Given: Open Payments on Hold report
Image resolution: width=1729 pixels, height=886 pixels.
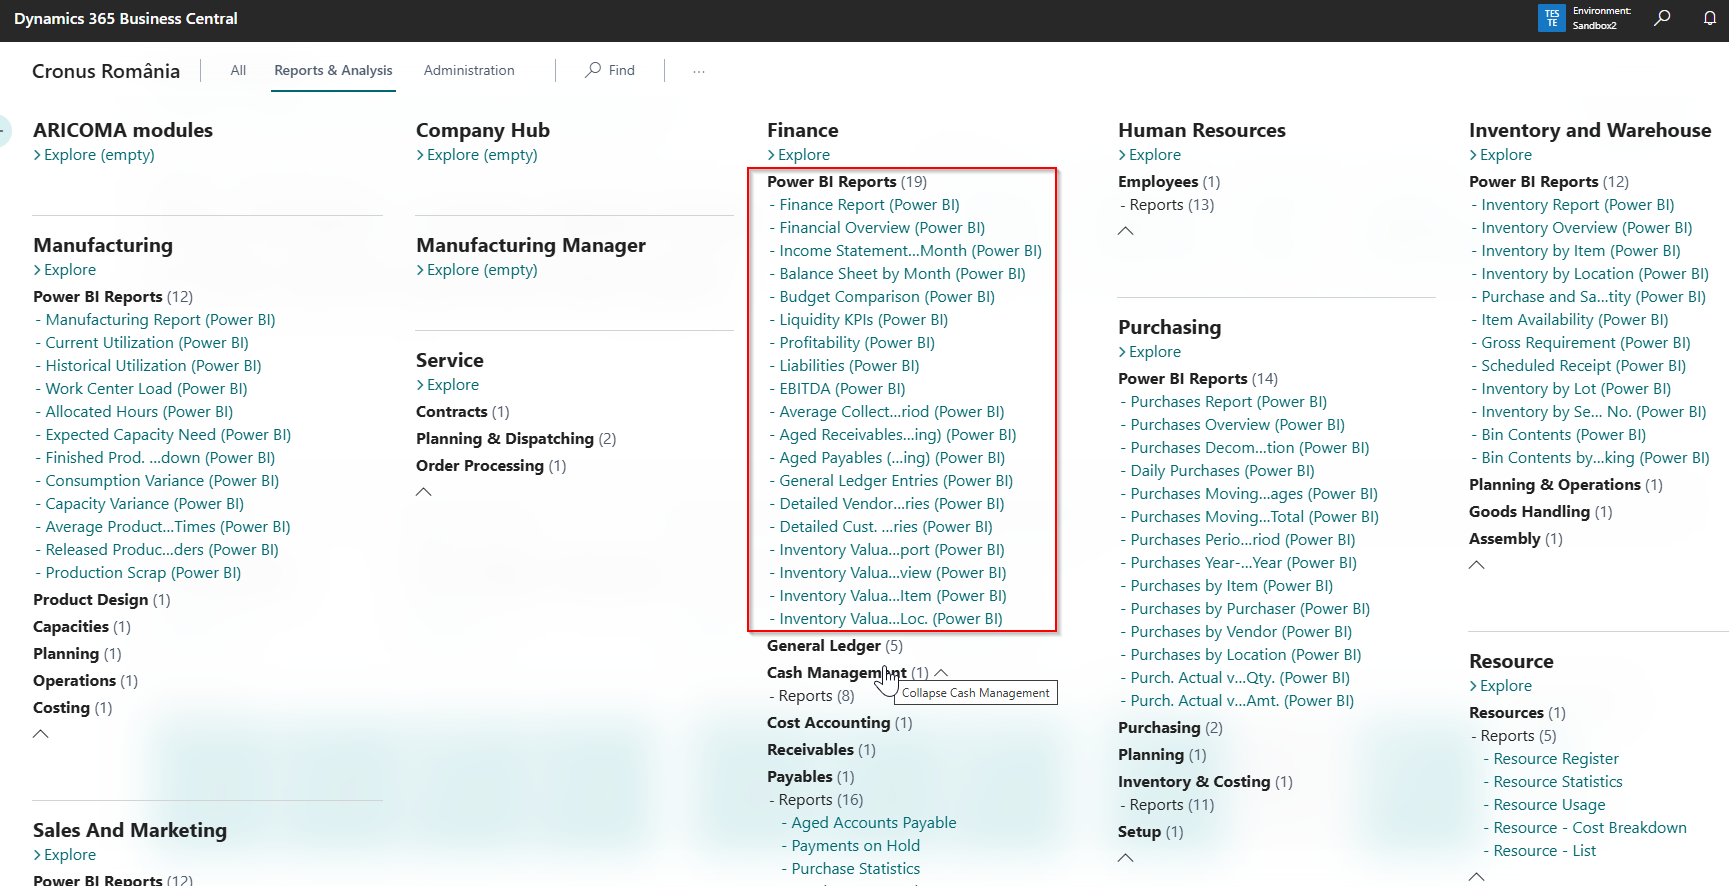Looking at the screenshot, I should tap(856, 846).
